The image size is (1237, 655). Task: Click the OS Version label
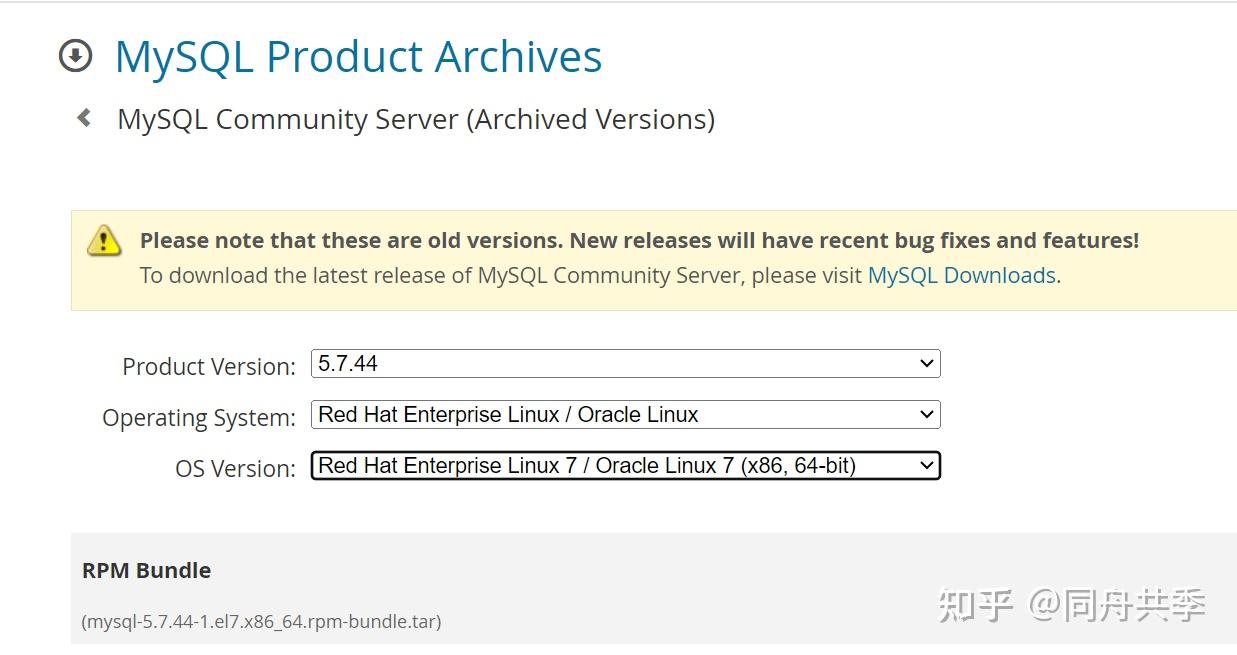pyautogui.click(x=236, y=468)
